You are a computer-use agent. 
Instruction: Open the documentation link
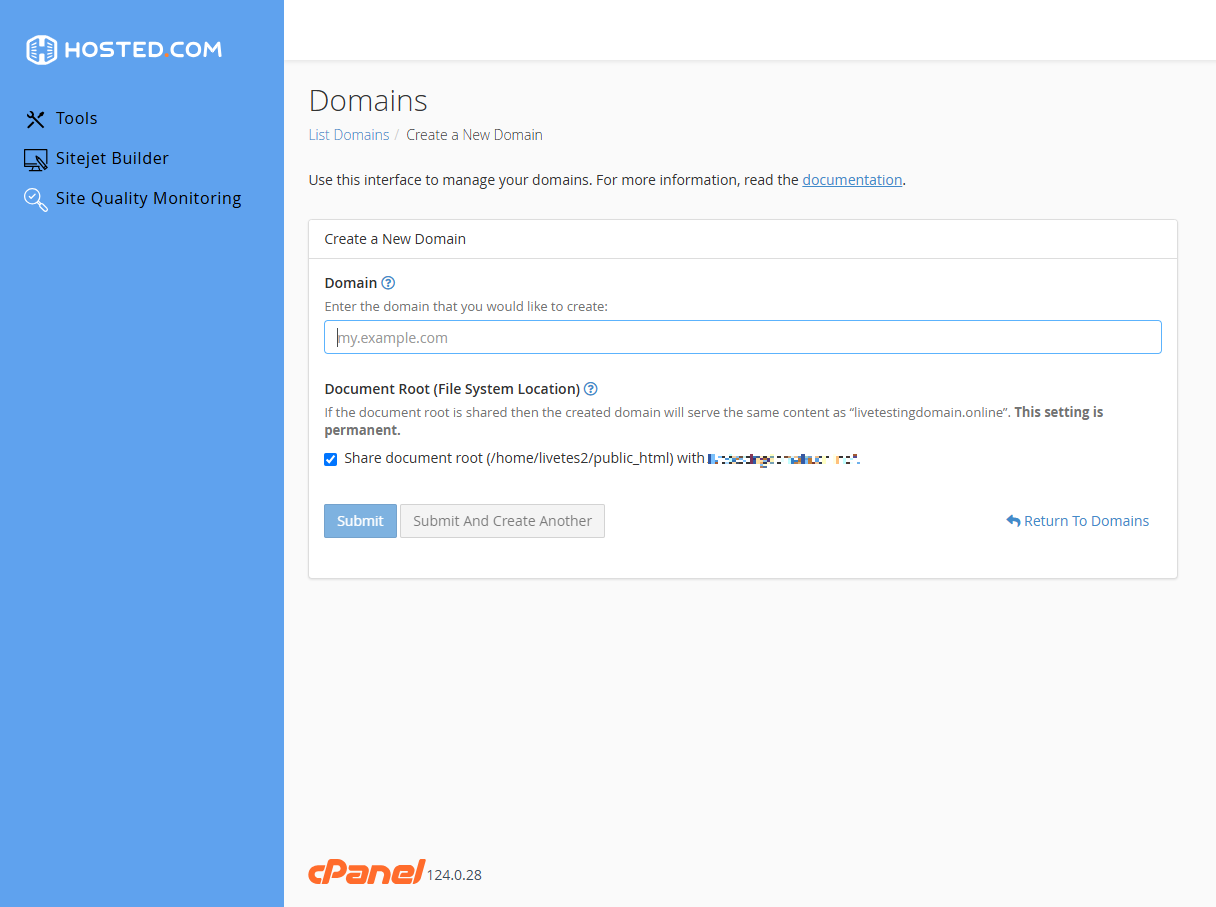pyautogui.click(x=852, y=179)
